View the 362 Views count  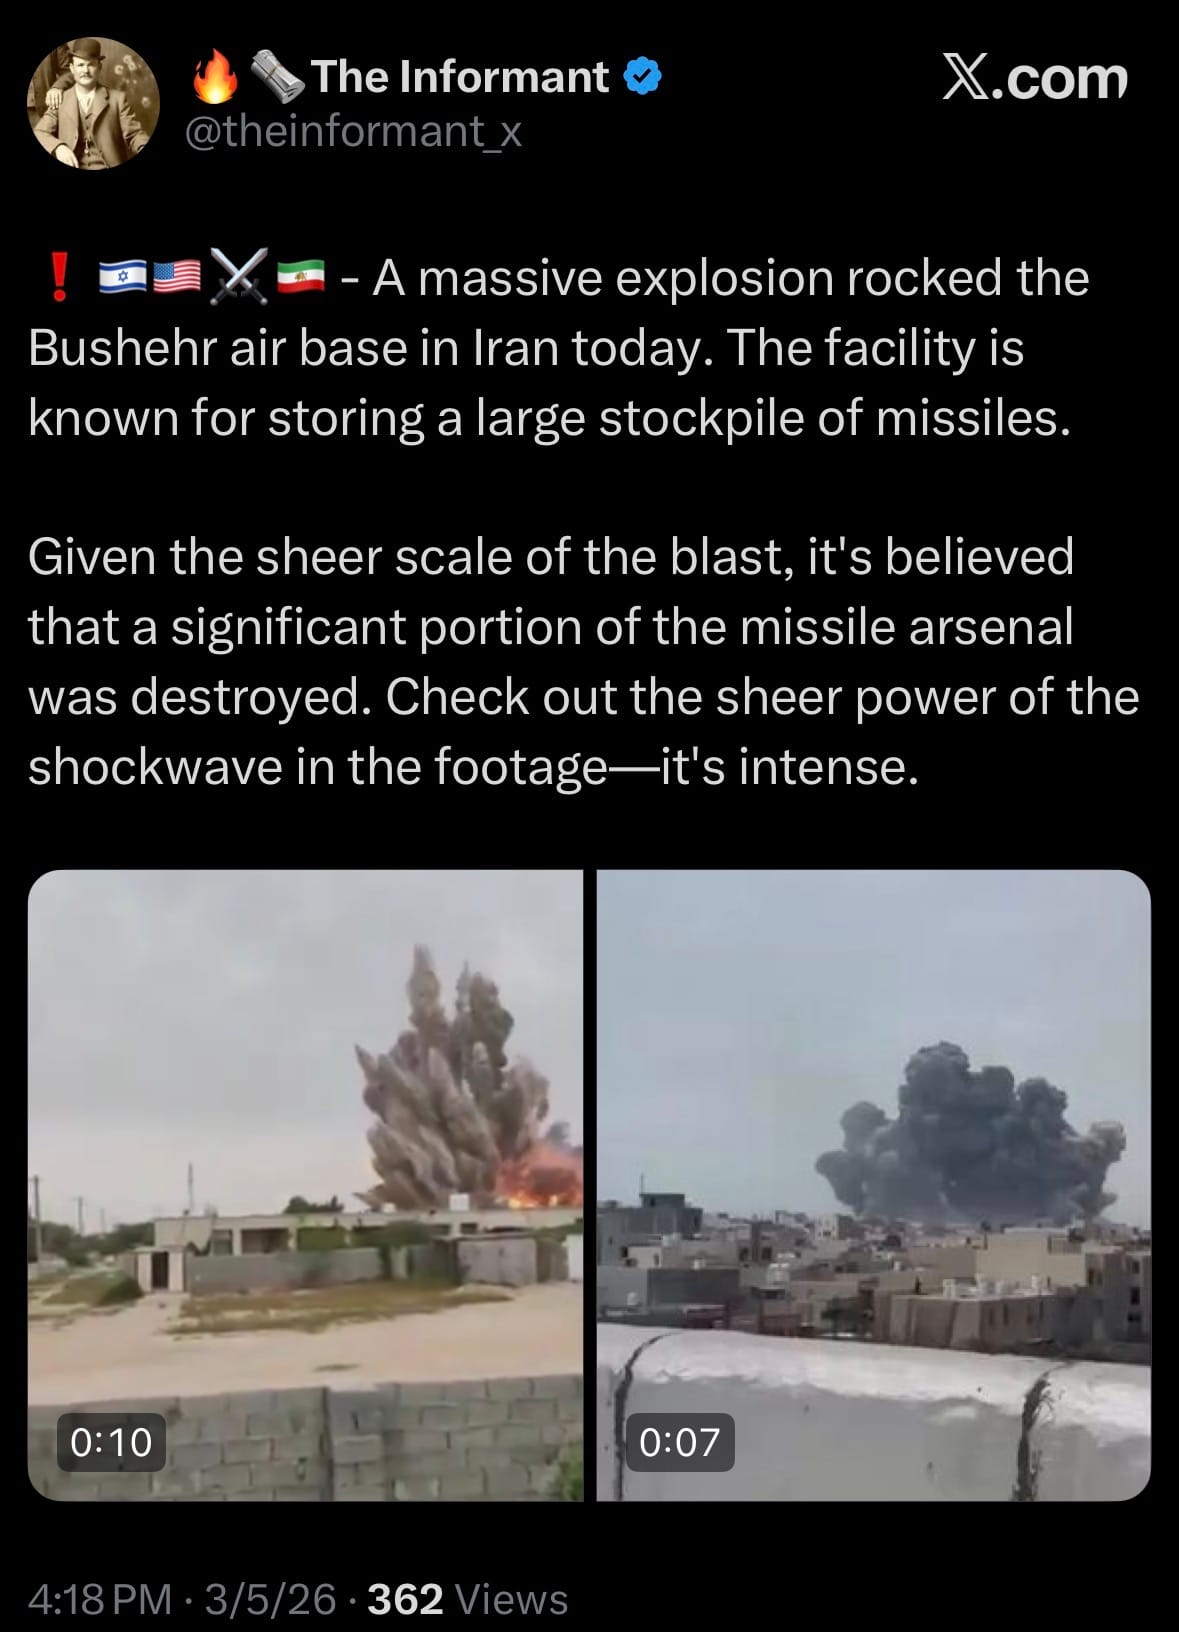coord(468,1599)
